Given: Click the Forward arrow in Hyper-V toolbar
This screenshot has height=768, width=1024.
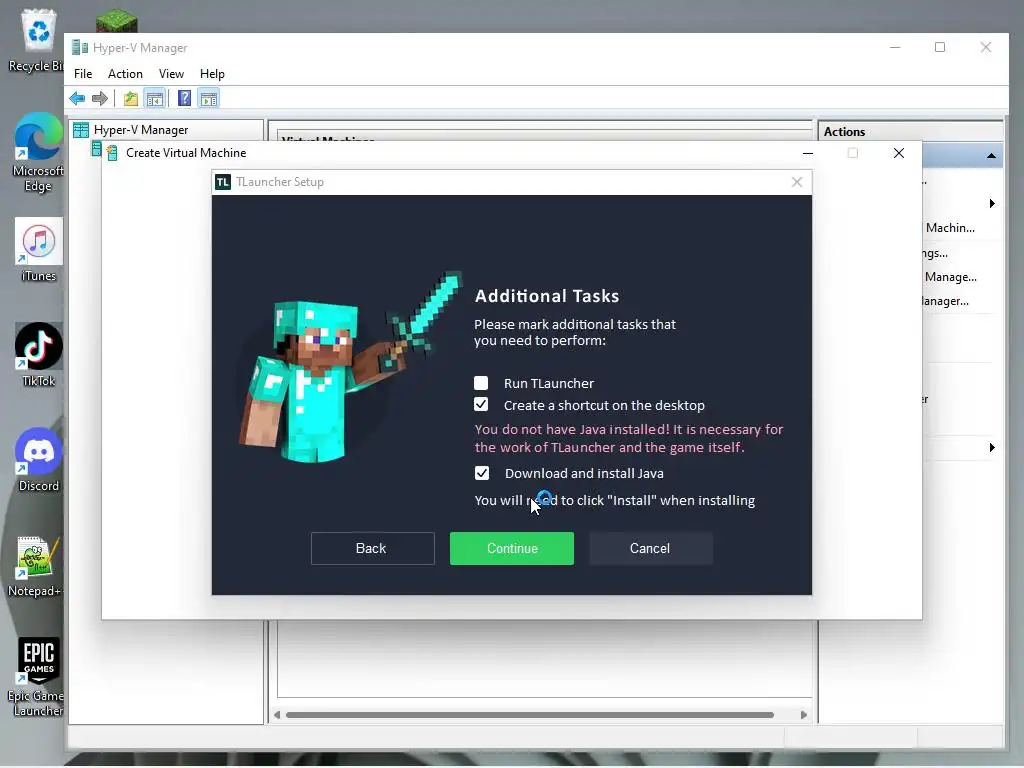Looking at the screenshot, I should click(x=100, y=99).
